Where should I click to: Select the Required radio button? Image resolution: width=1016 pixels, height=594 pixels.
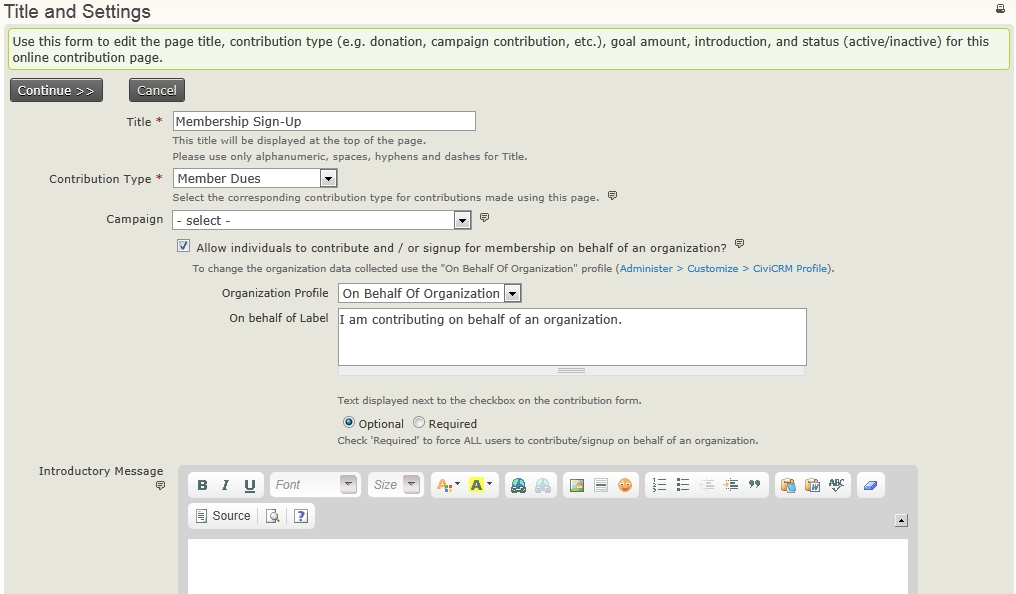click(419, 423)
